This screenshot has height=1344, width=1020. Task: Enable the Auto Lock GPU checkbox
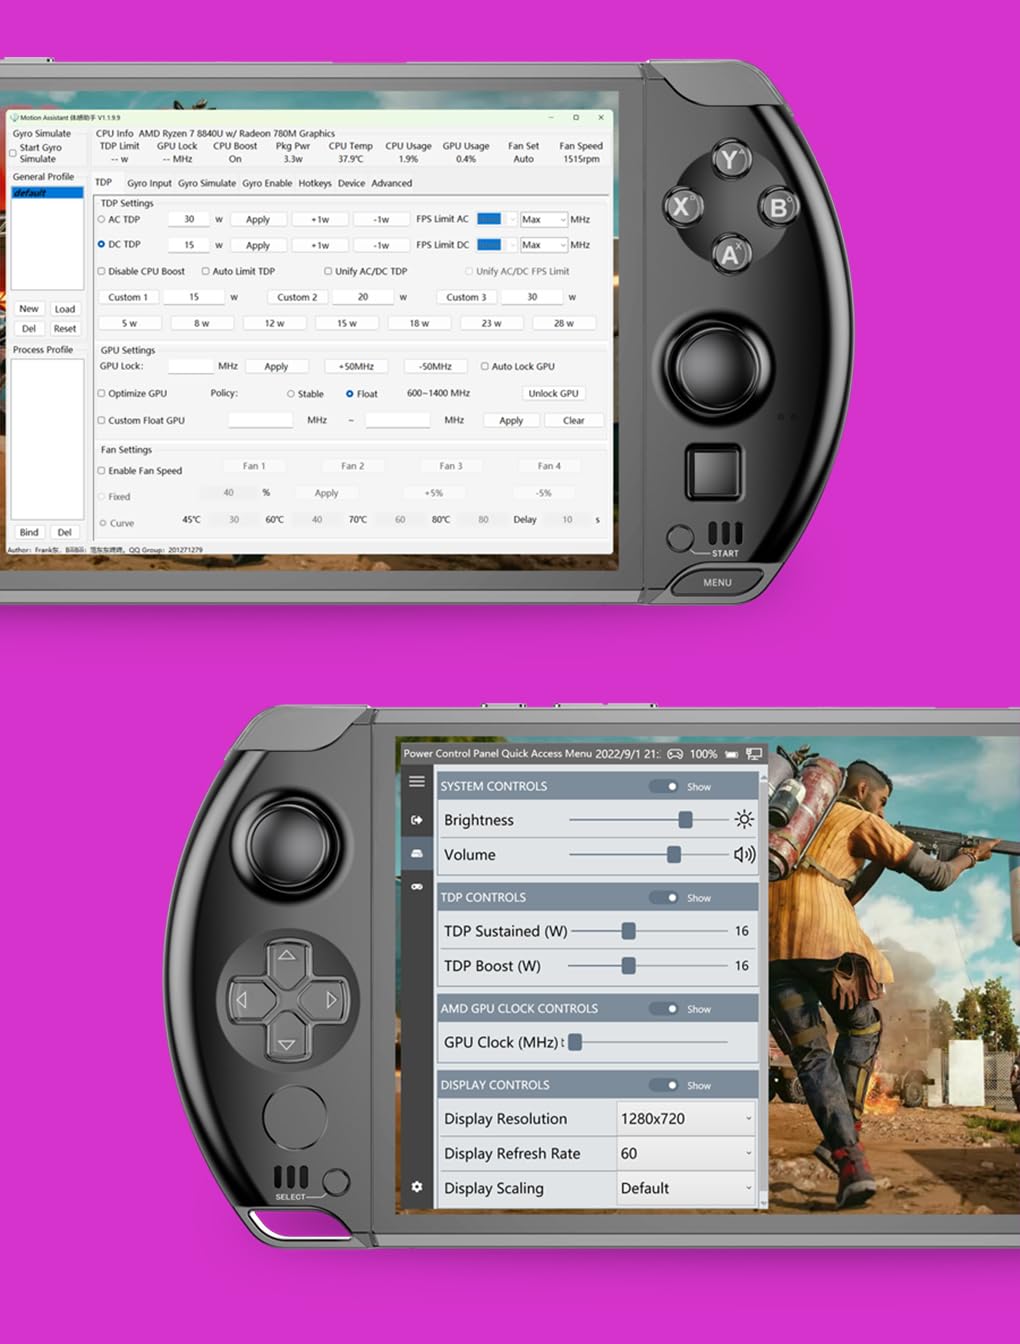point(484,366)
